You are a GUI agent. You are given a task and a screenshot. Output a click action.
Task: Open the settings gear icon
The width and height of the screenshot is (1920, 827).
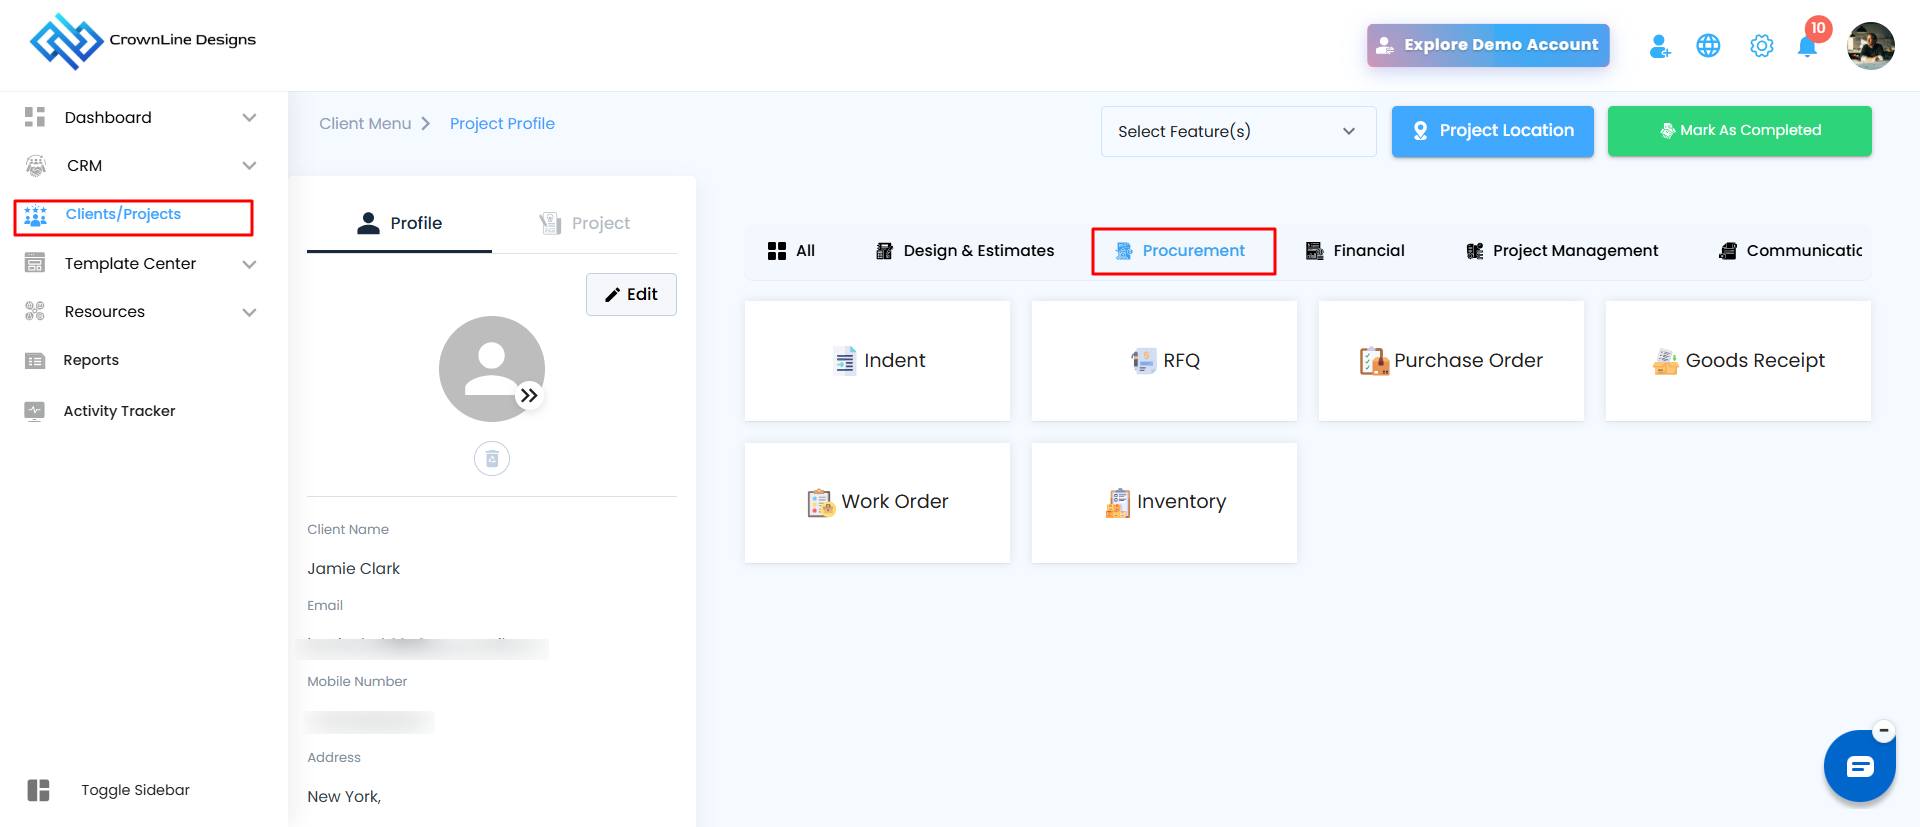pyautogui.click(x=1761, y=46)
